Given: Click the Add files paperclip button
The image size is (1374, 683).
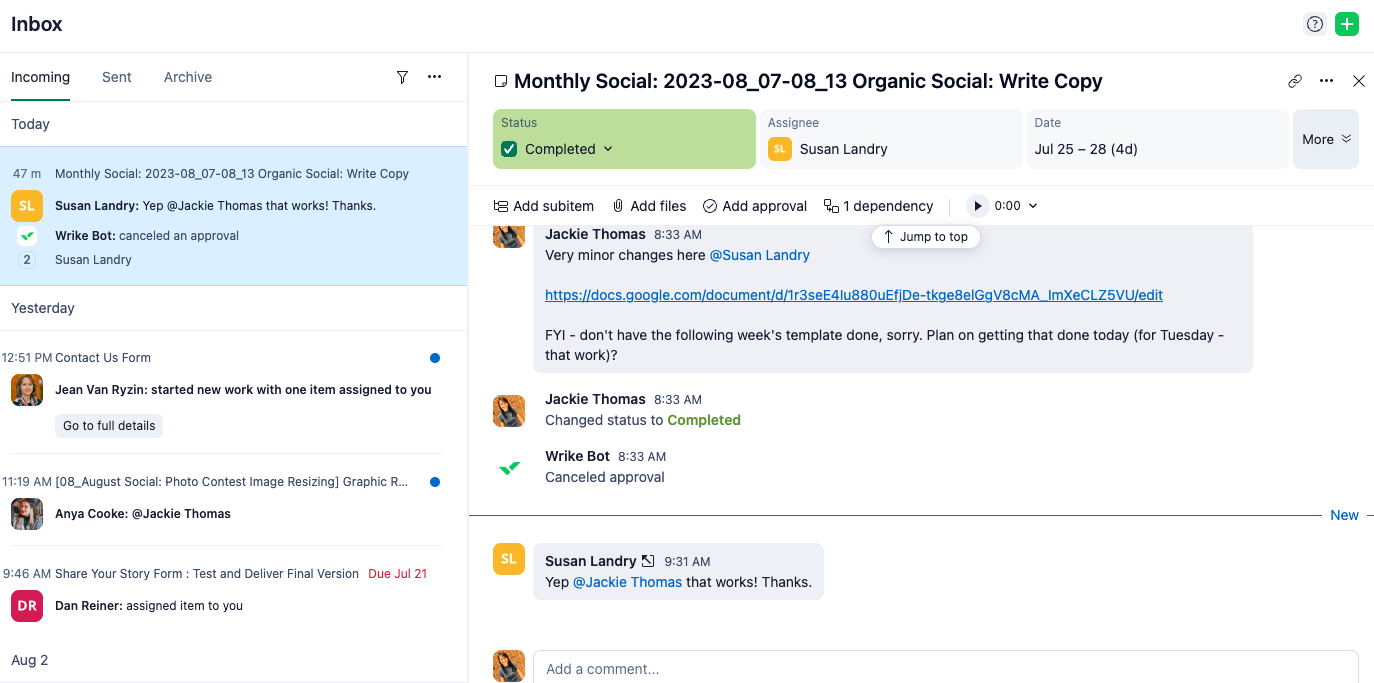Looking at the screenshot, I should click(x=649, y=206).
